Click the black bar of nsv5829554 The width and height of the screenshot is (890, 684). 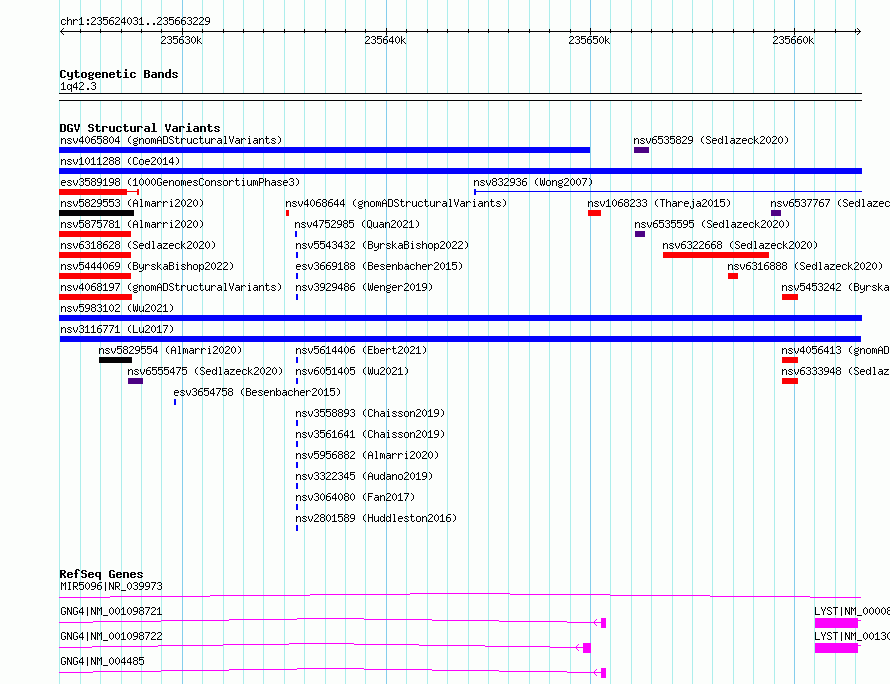115,360
